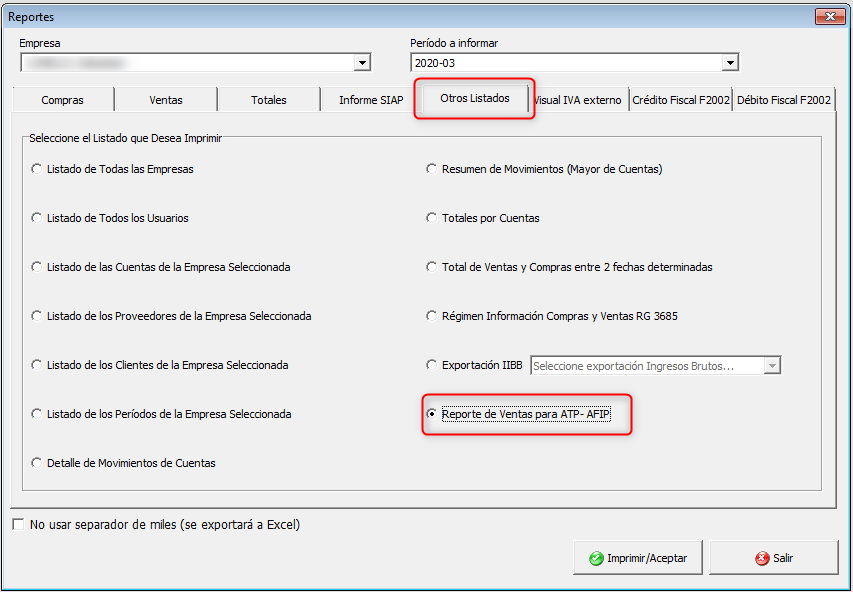
Task: Switch to the Compras tab
Action: 62,100
